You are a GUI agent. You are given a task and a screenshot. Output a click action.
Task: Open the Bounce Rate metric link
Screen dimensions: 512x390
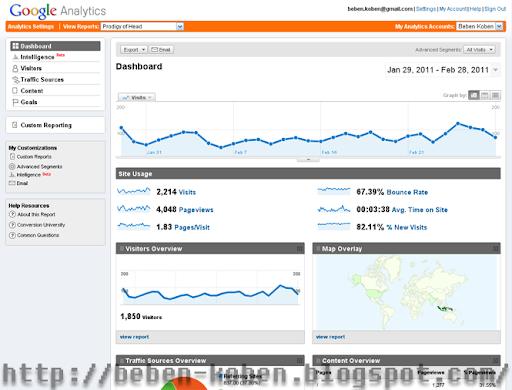tap(407, 192)
